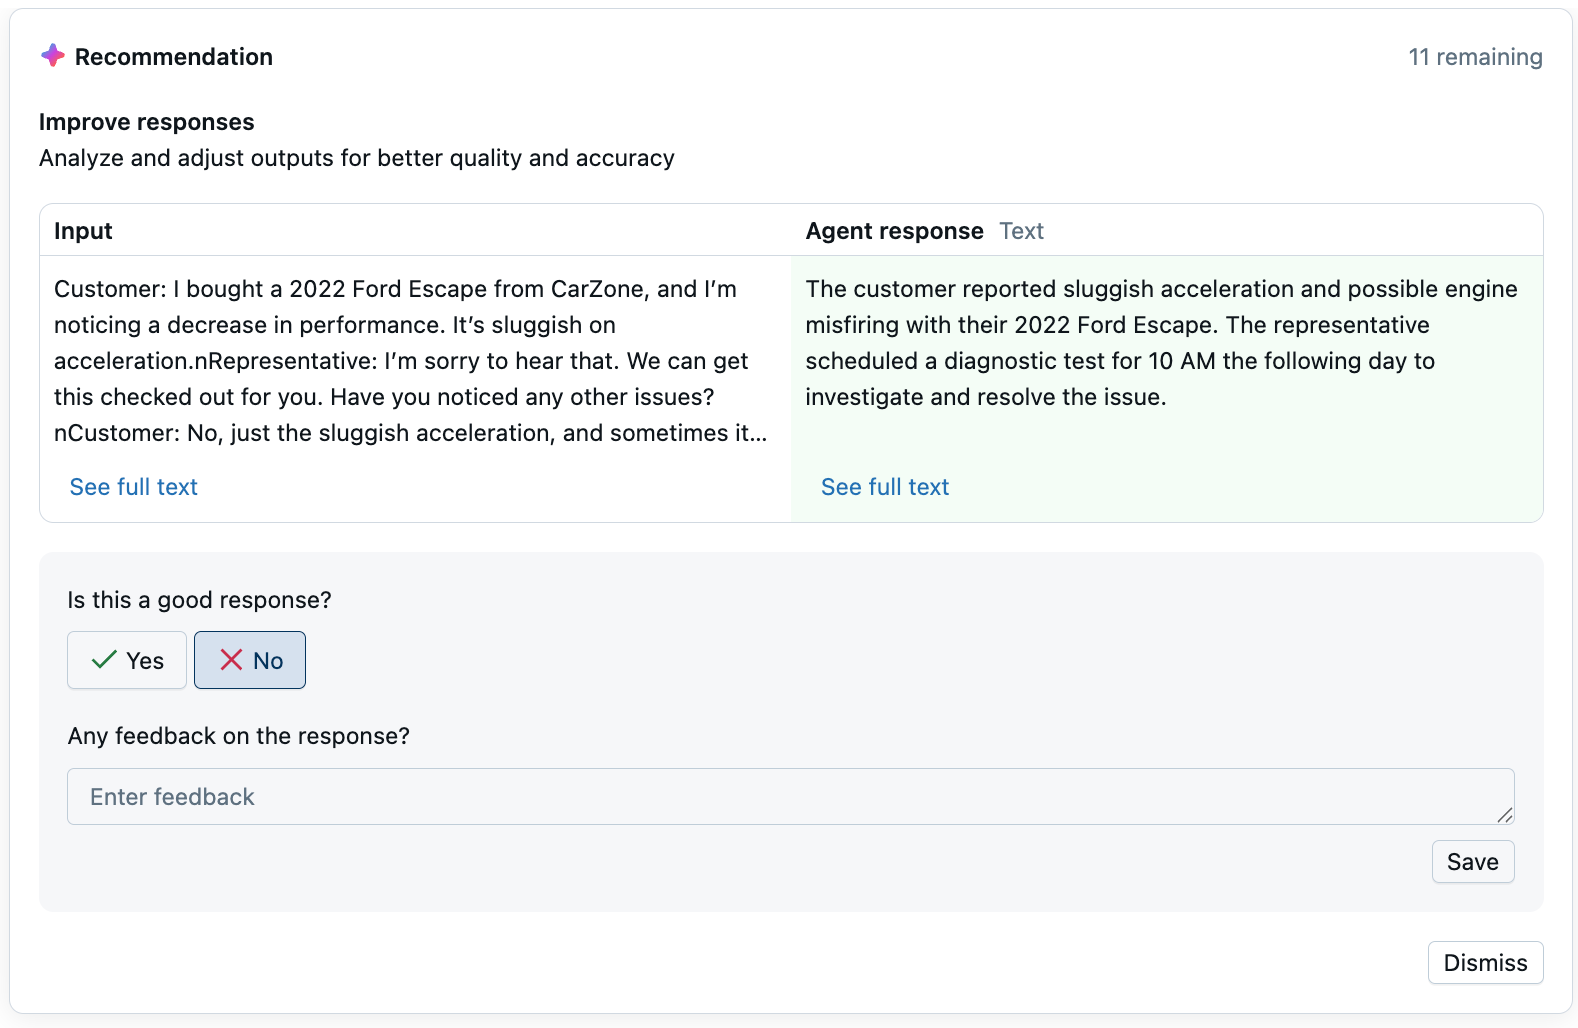The image size is (1578, 1028).
Task: Save the feedback
Action: click(1472, 862)
